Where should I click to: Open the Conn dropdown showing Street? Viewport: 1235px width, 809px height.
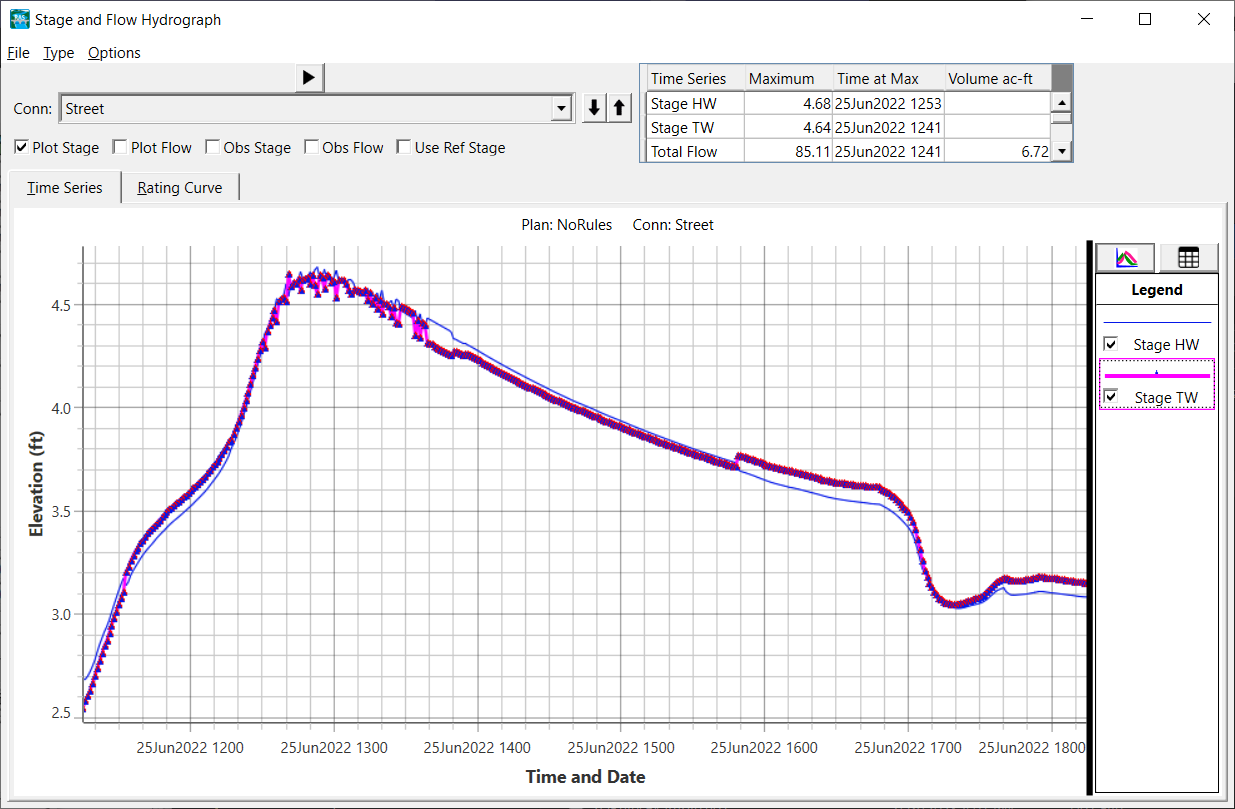(562, 108)
